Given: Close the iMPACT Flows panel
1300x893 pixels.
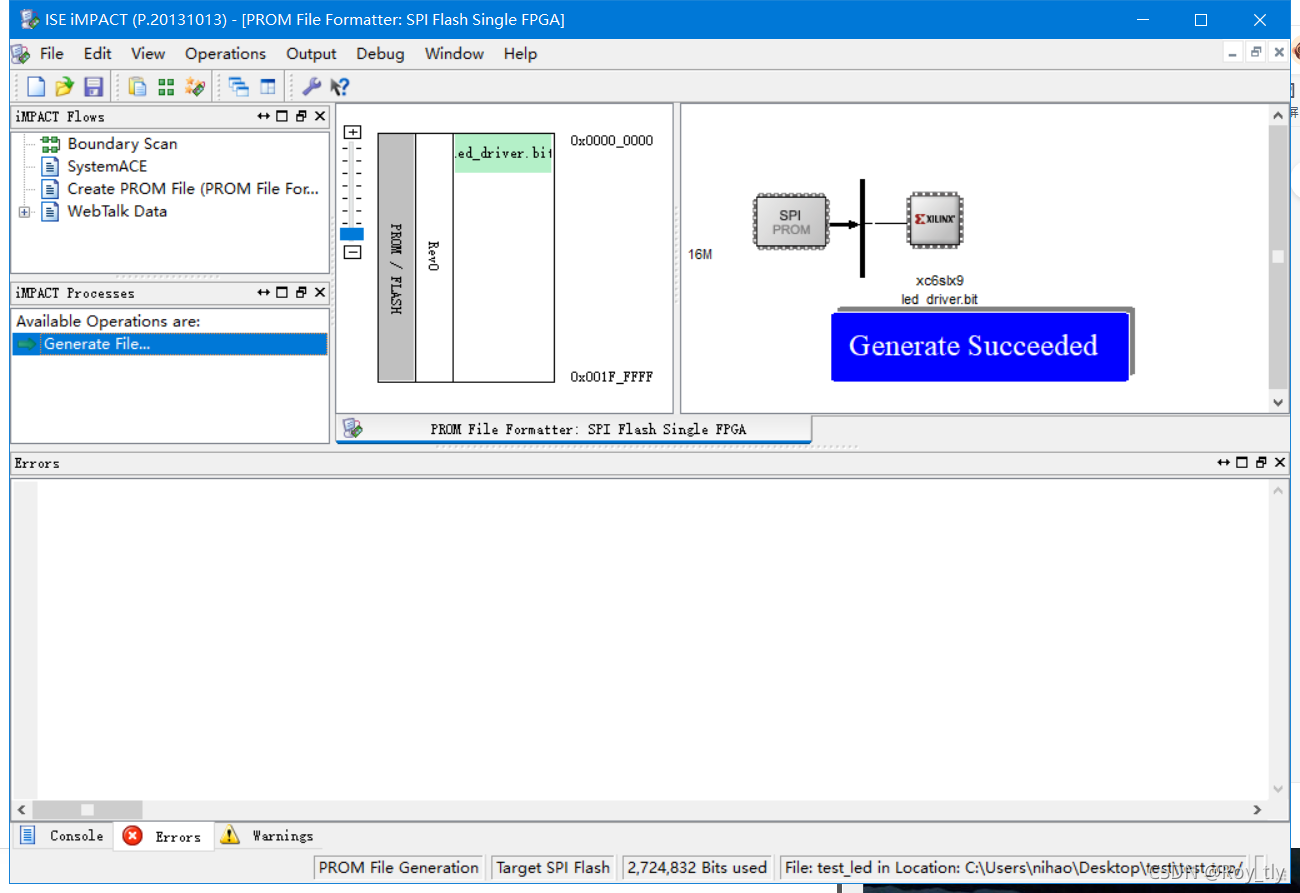Looking at the screenshot, I should point(320,116).
